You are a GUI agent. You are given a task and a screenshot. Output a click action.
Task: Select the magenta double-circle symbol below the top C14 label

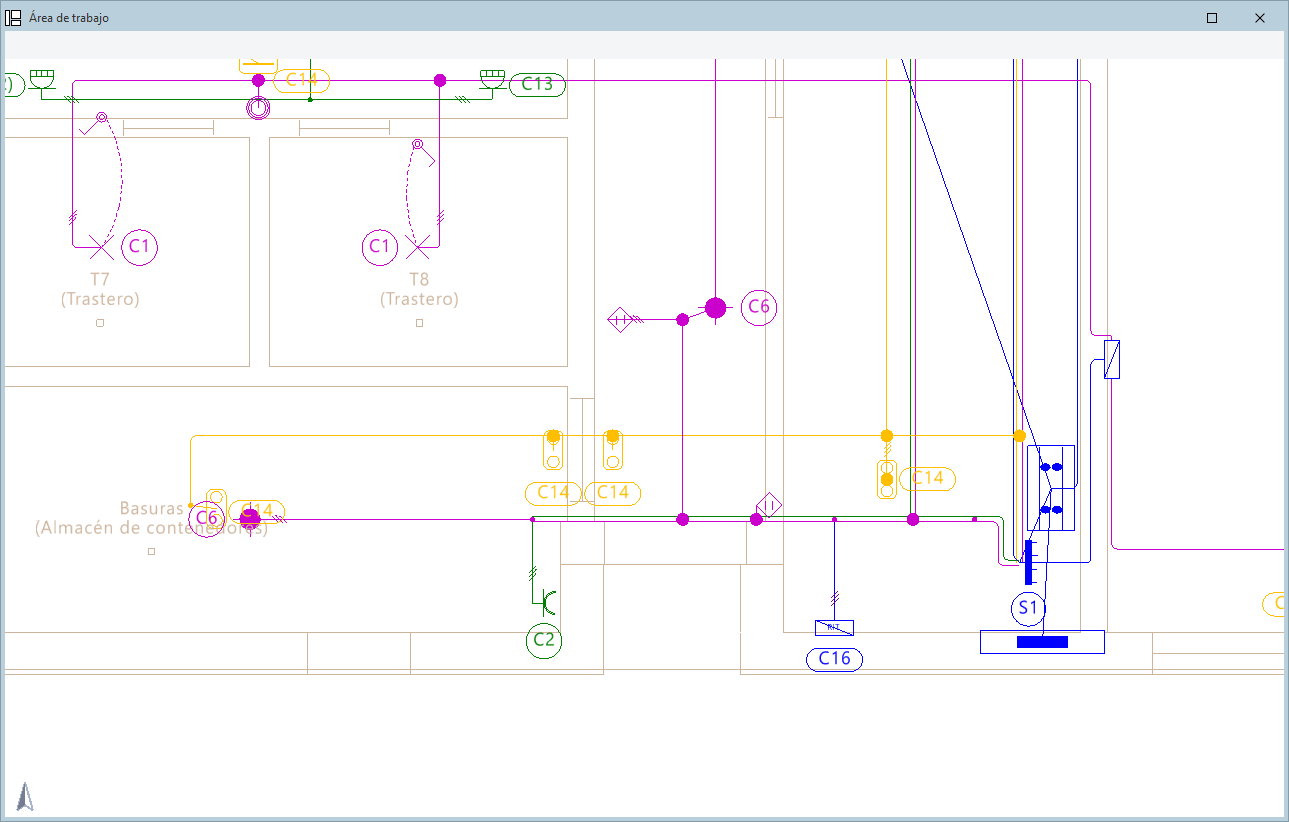tap(258, 108)
